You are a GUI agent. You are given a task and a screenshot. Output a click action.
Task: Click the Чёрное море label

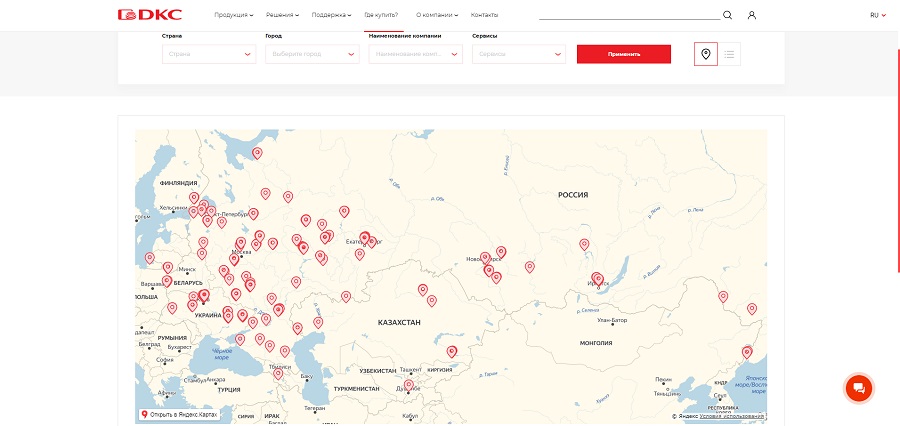click(222, 354)
